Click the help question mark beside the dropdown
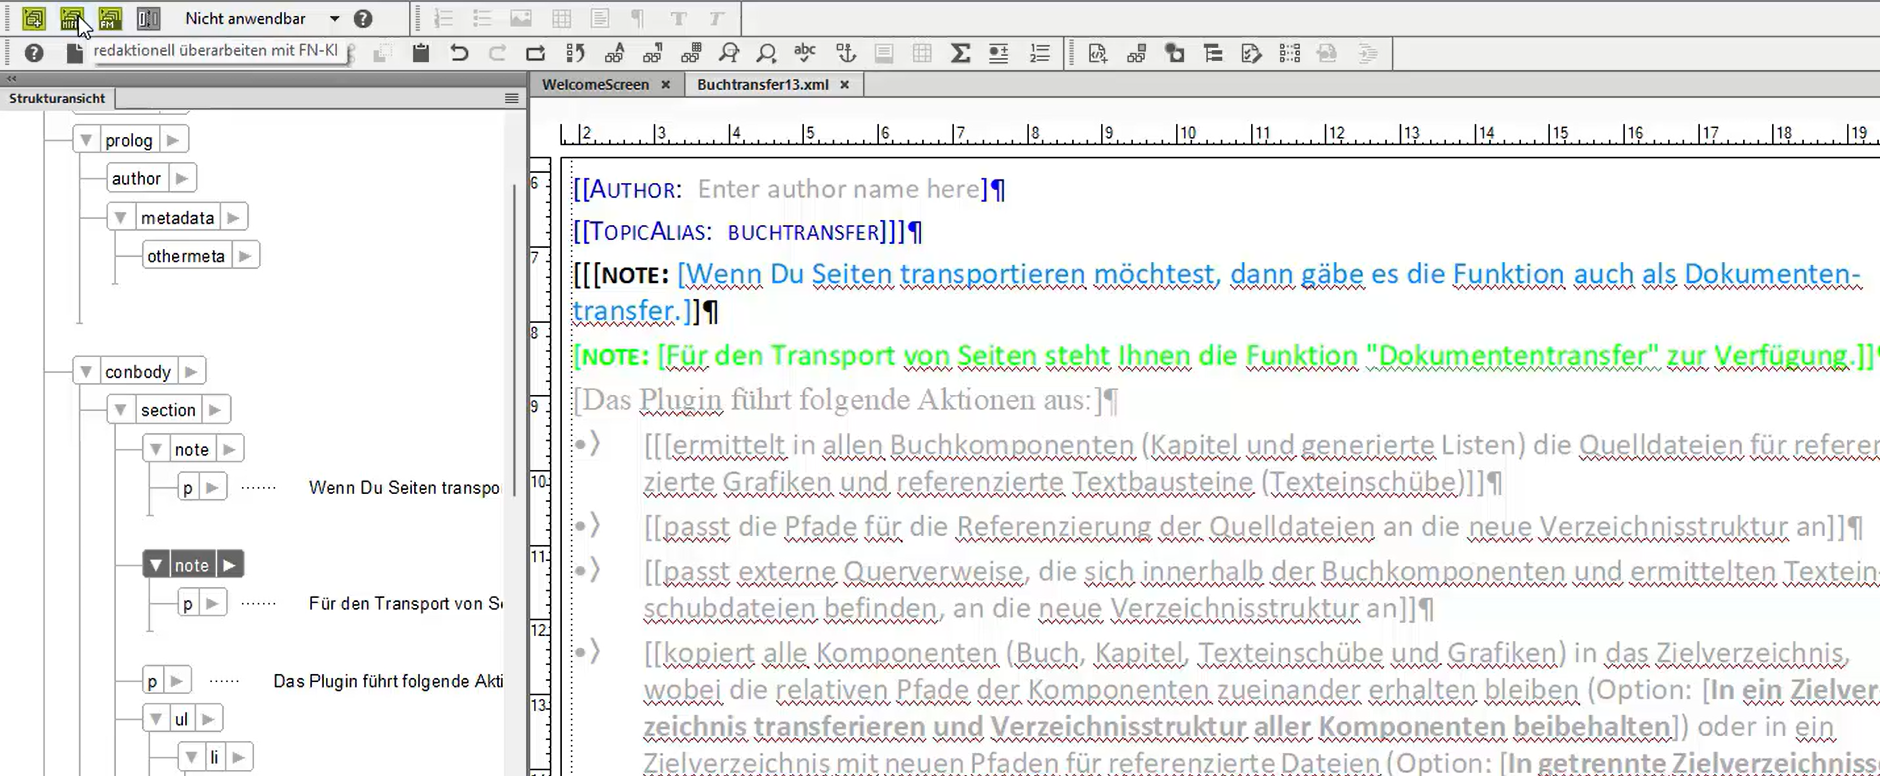The image size is (1880, 776). tap(364, 19)
